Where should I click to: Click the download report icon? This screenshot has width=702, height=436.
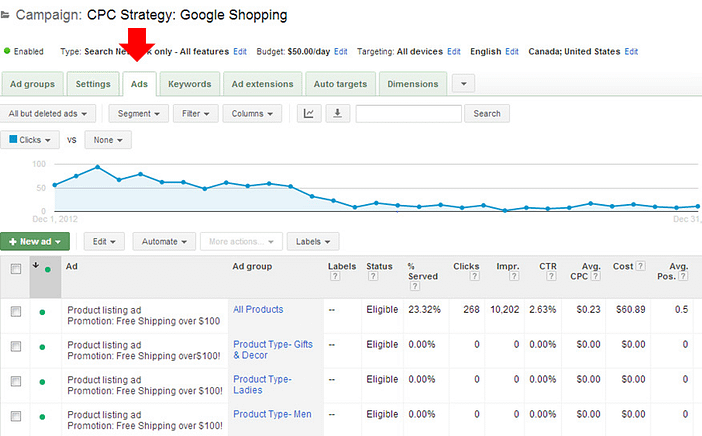click(x=338, y=114)
